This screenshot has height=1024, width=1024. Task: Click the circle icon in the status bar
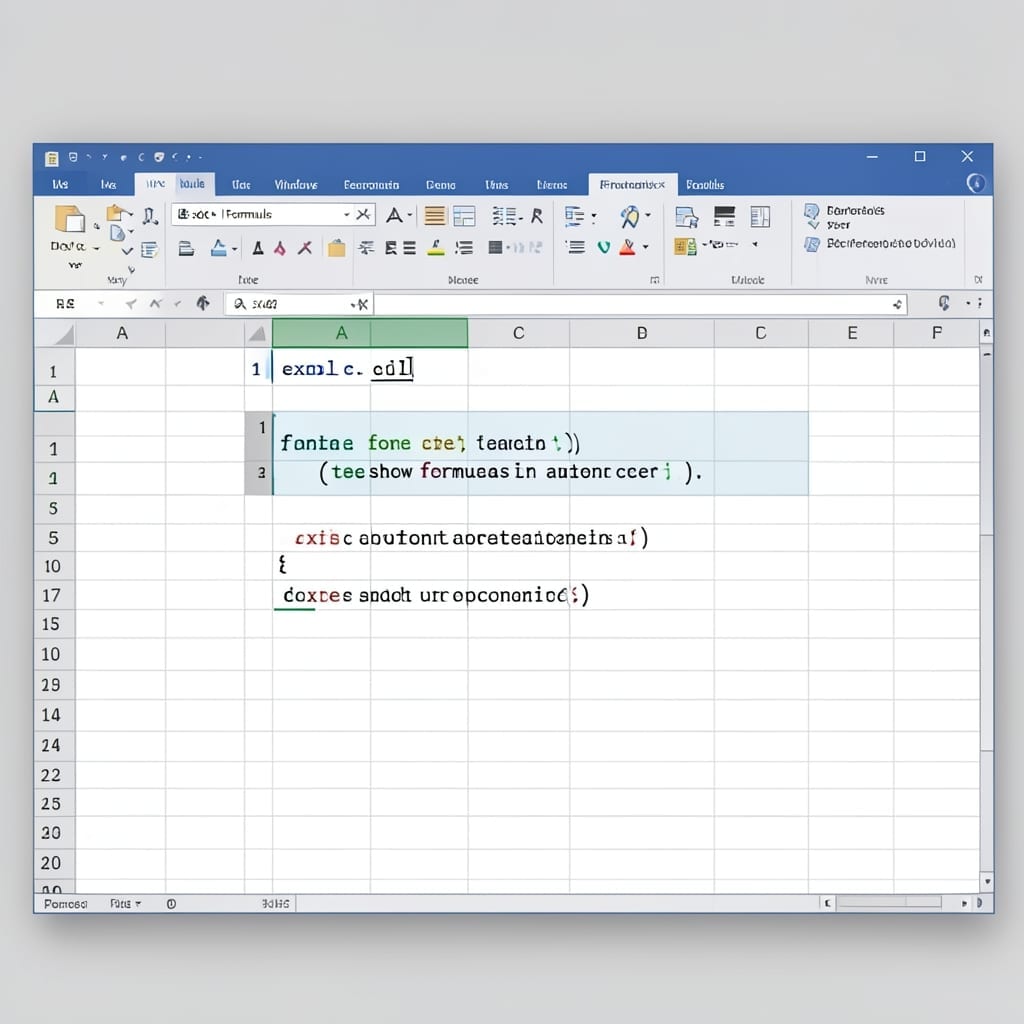(171, 904)
